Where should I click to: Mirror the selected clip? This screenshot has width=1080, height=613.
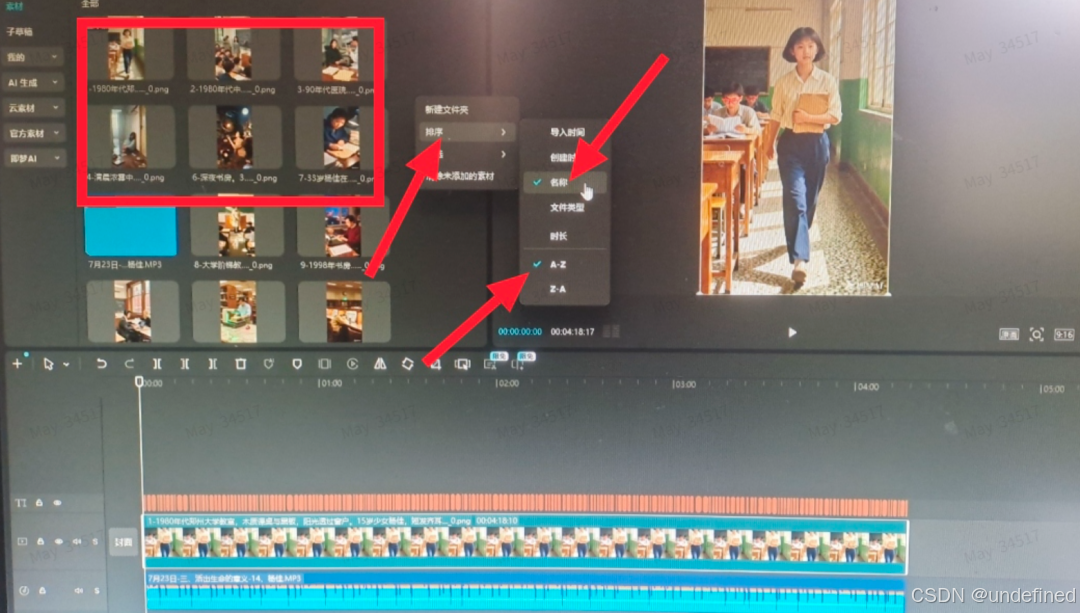point(380,364)
